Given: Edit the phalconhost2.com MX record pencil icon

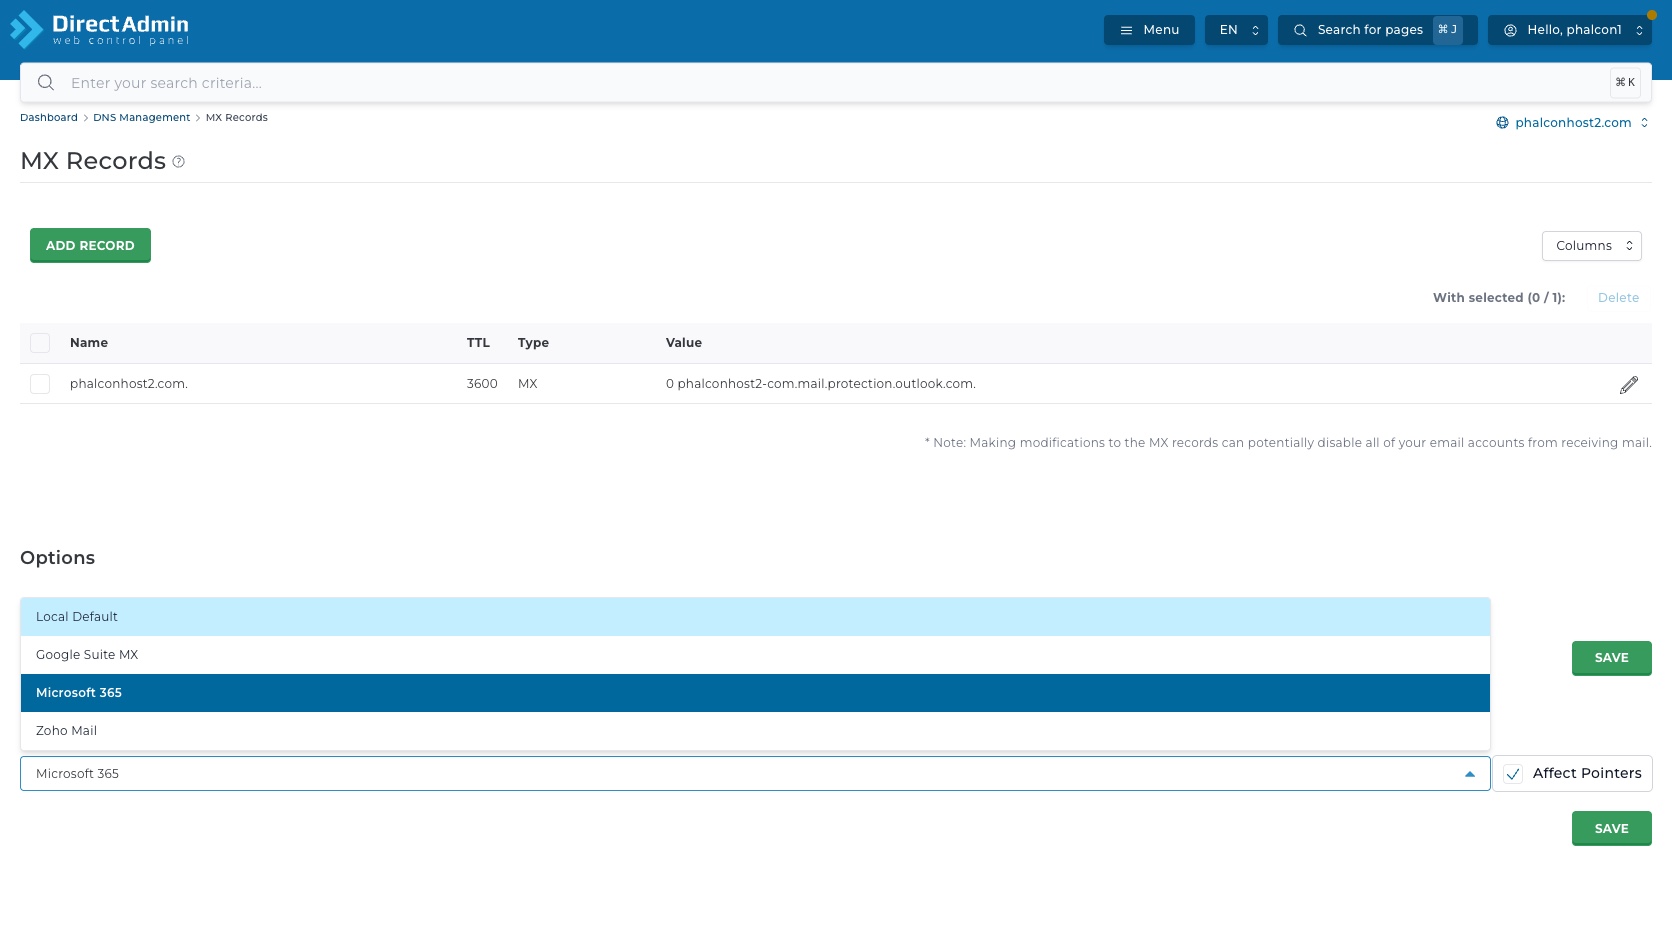Looking at the screenshot, I should point(1629,385).
